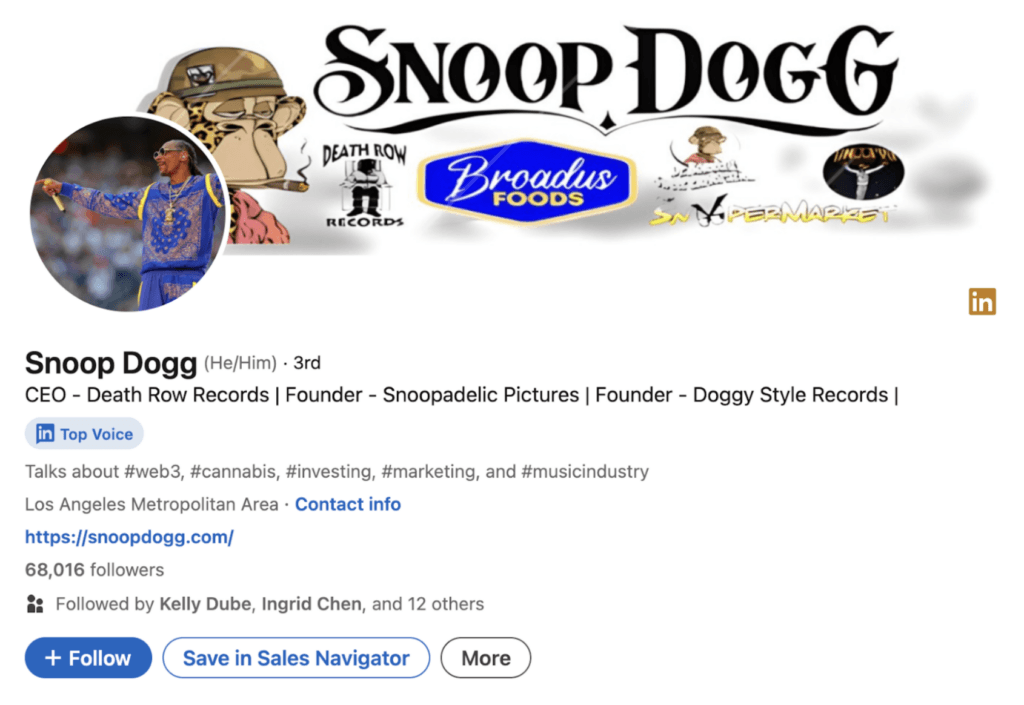
Task: Click the Snoopermarket logo in banner
Action: click(773, 212)
